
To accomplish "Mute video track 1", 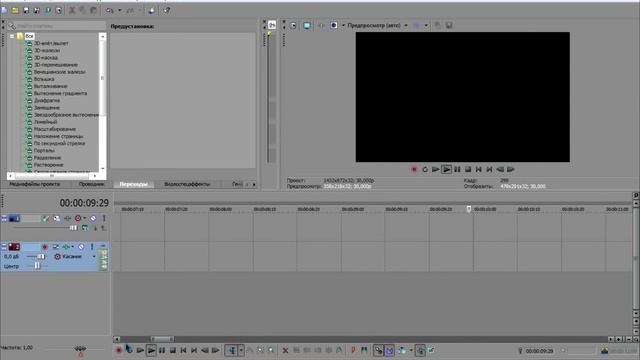I will 93,218.
